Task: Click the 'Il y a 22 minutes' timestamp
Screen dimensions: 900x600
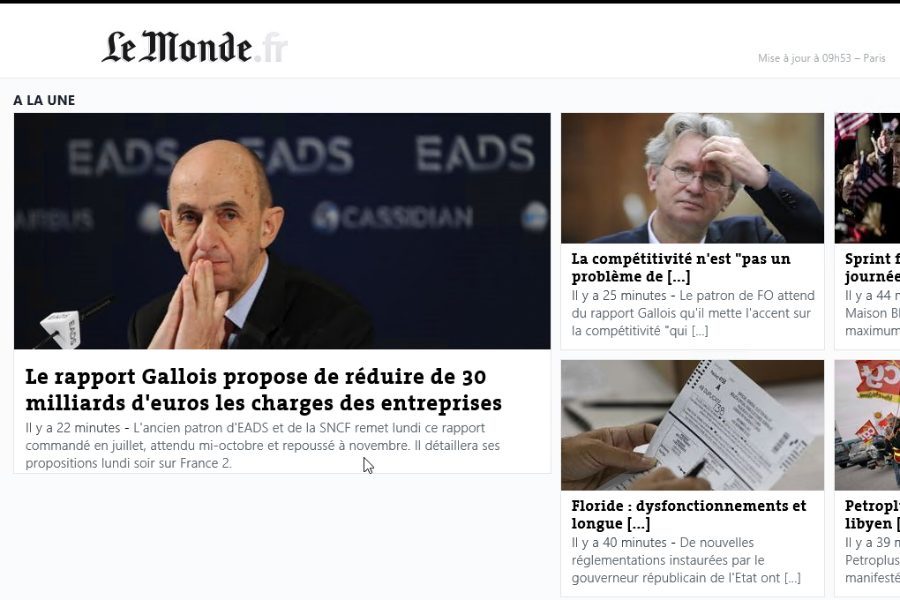Action: 73,428
